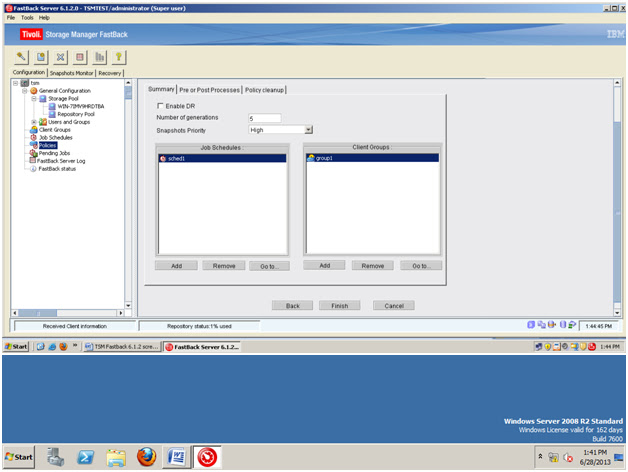Select the Users and Groups icon
This screenshot has width=628, height=472.
[43, 122]
